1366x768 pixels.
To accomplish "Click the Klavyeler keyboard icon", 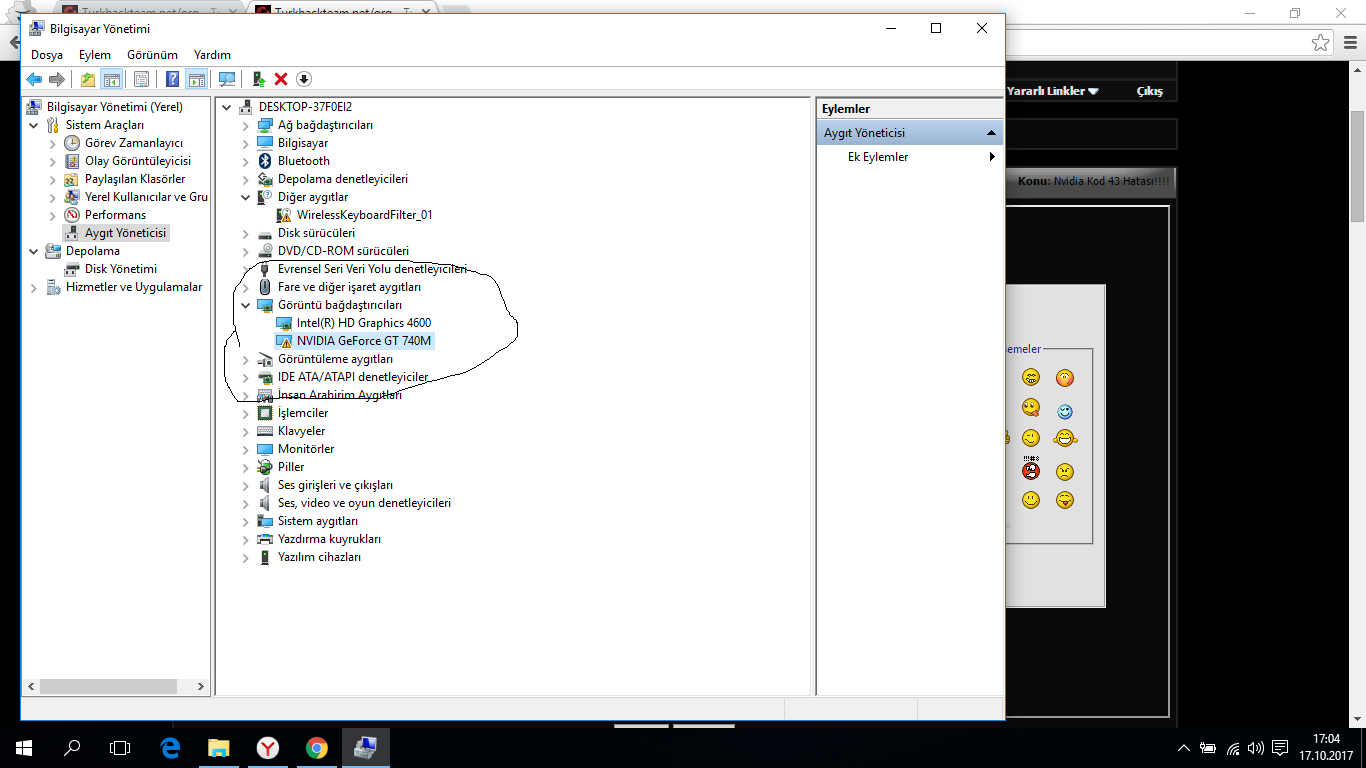I will click(265, 431).
